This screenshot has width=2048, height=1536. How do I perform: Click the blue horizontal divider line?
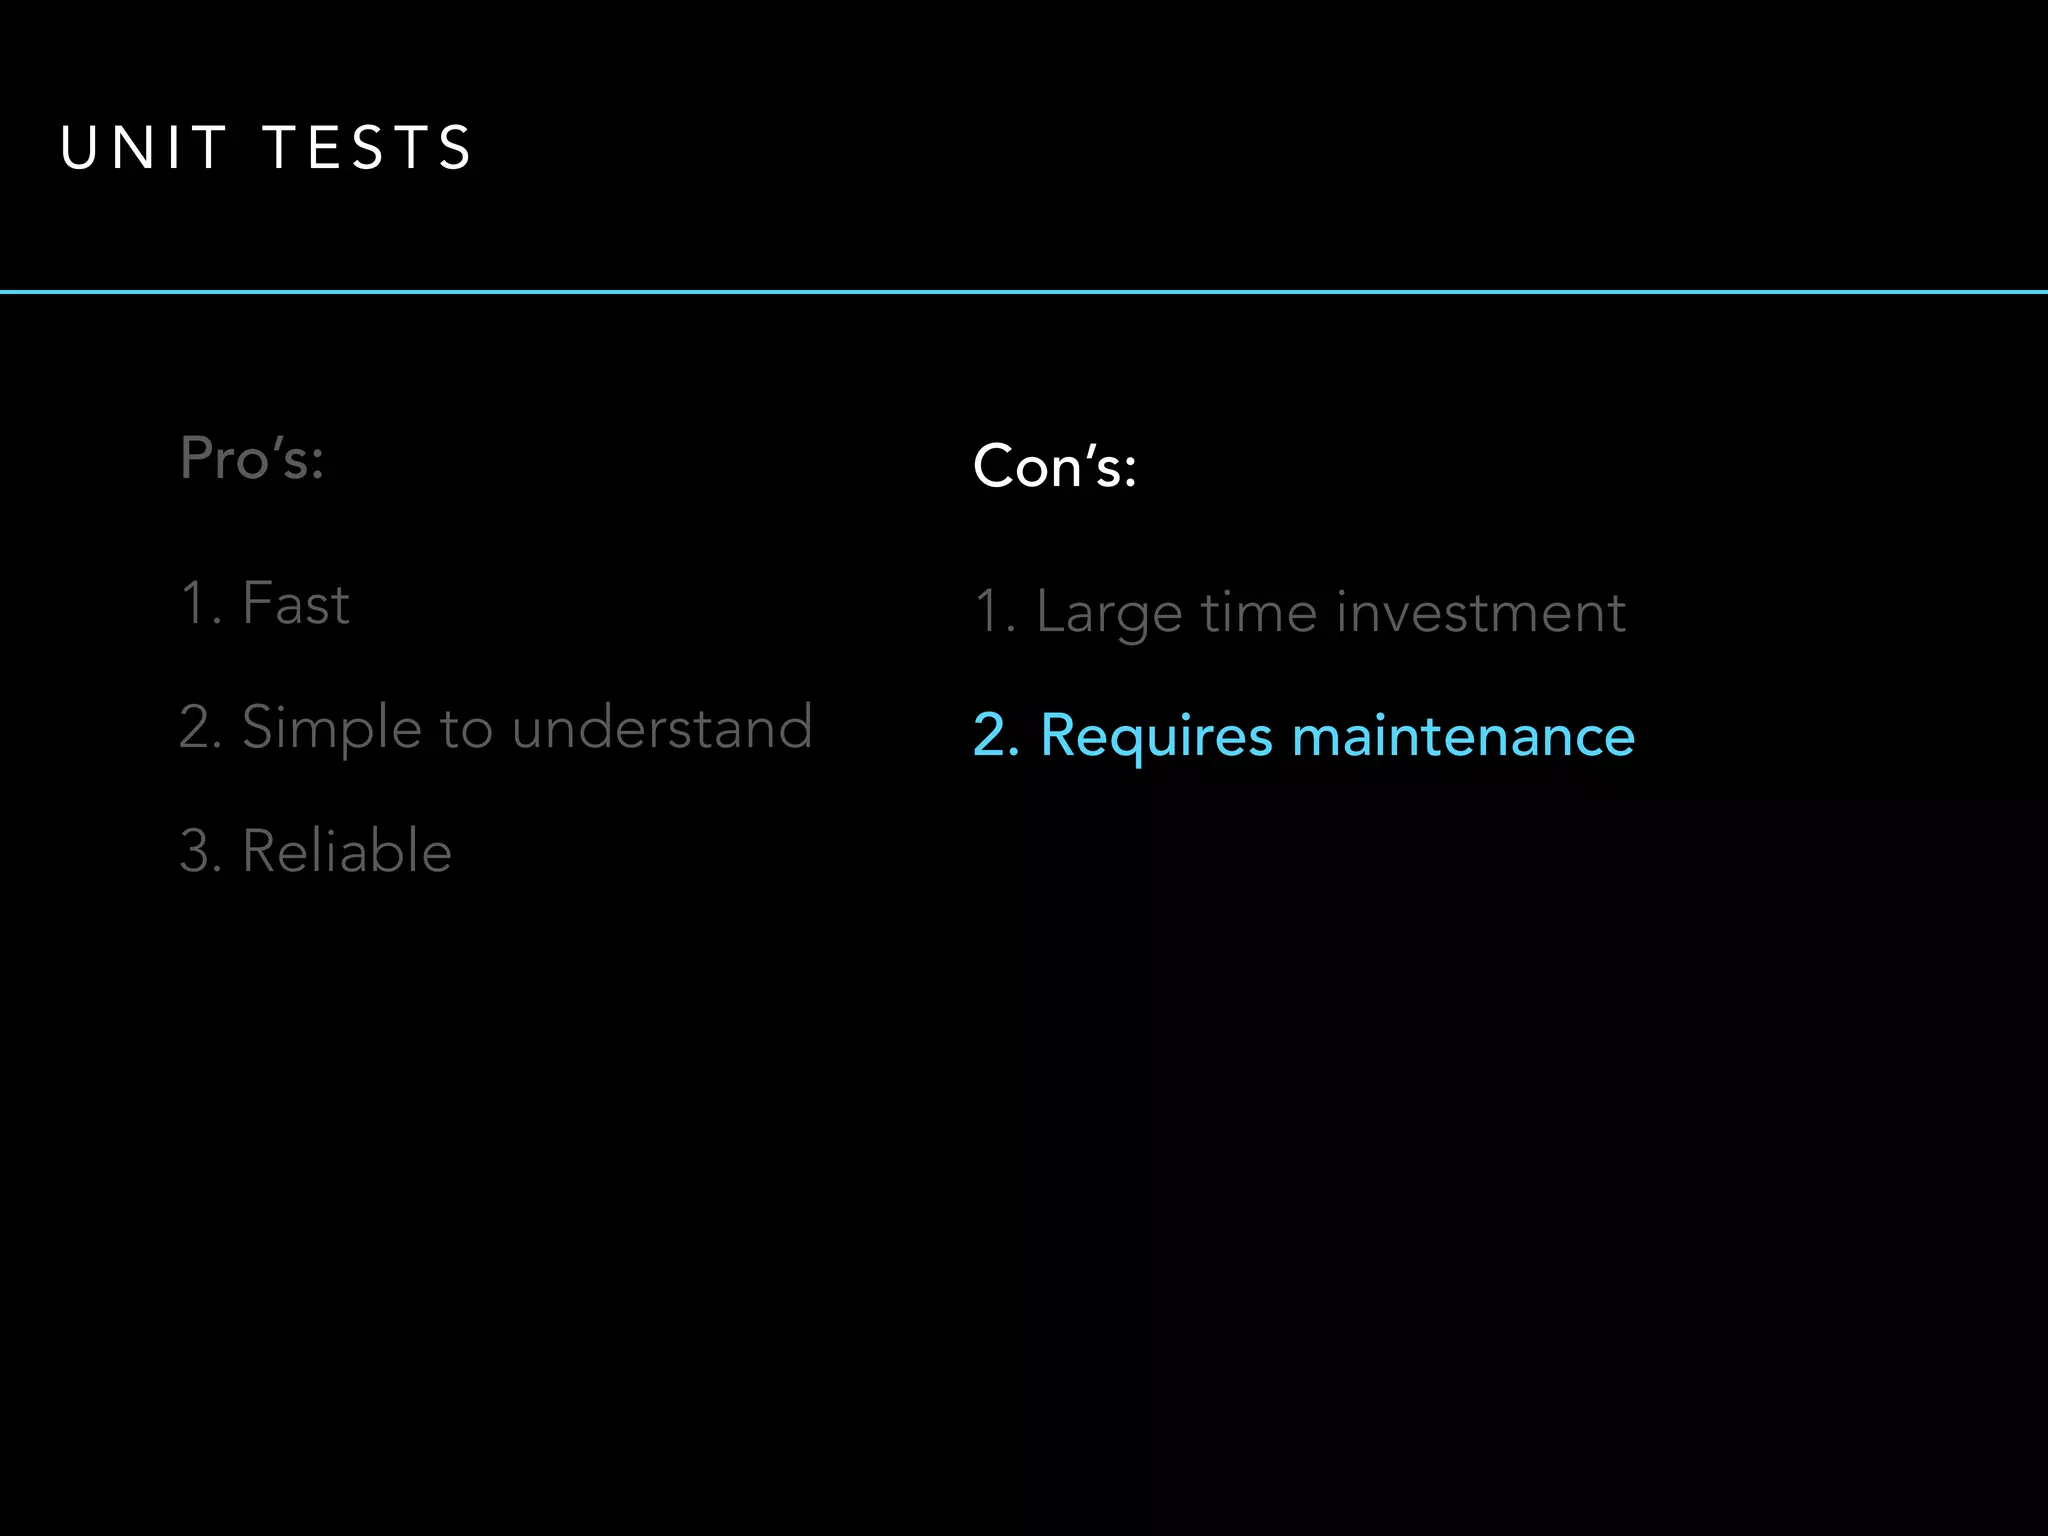pyautogui.click(x=1024, y=292)
